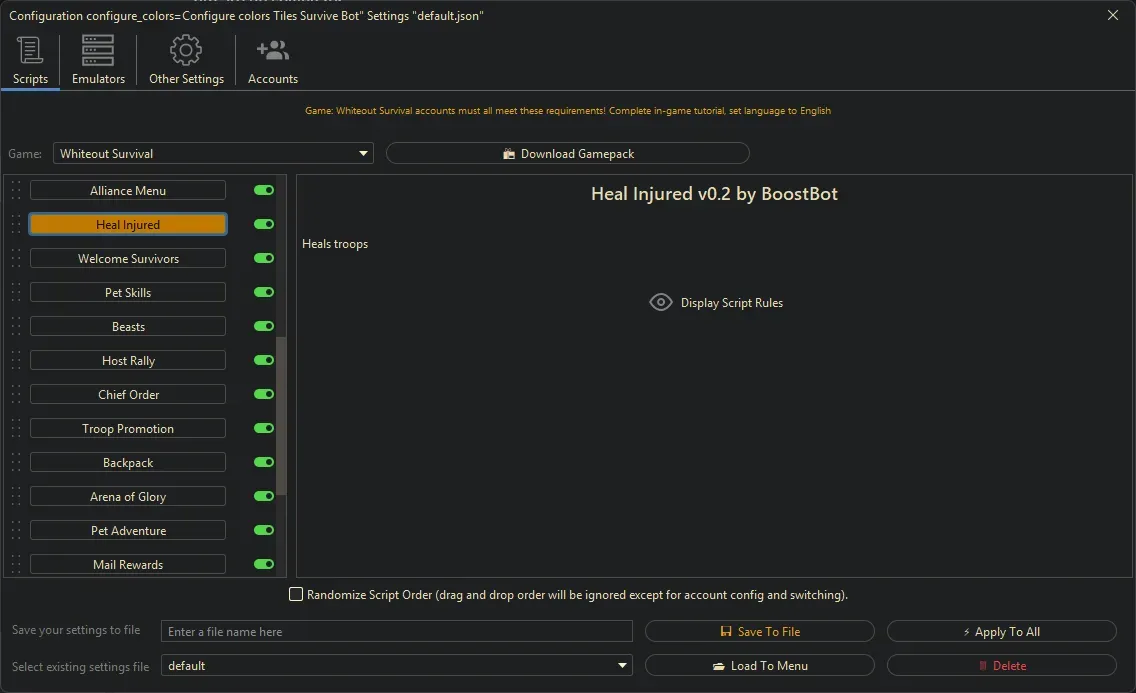Enable the Randomize Script Order checkbox
Screen dimensions: 1136x693
coord(296,595)
